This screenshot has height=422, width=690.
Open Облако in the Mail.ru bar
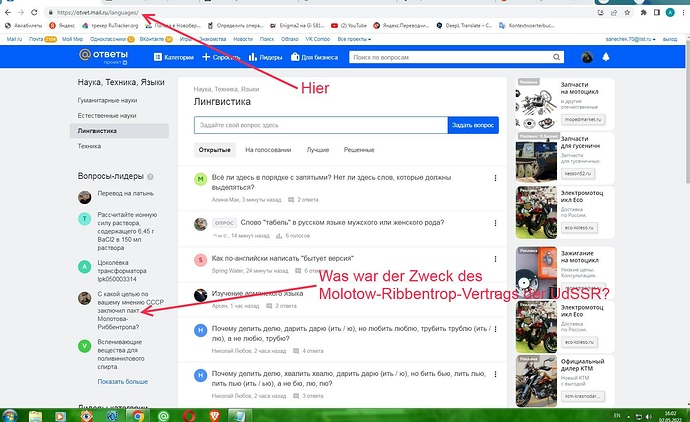tap(290, 39)
